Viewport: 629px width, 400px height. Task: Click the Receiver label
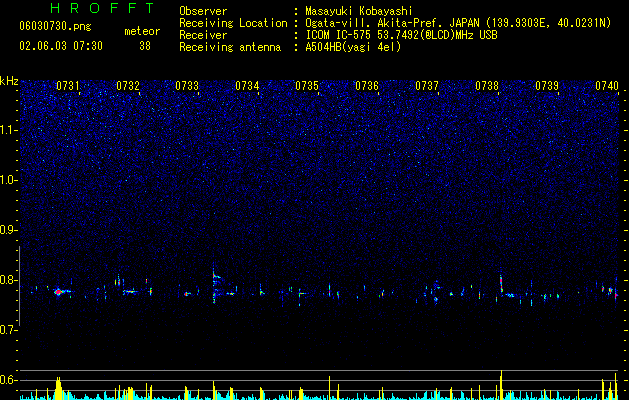click(203, 35)
